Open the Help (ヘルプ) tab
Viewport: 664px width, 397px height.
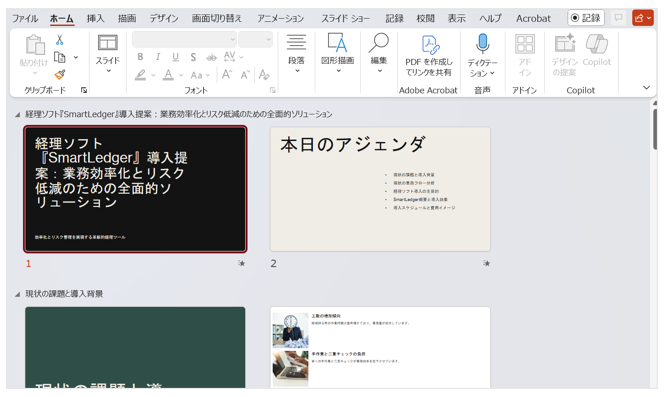click(x=490, y=18)
